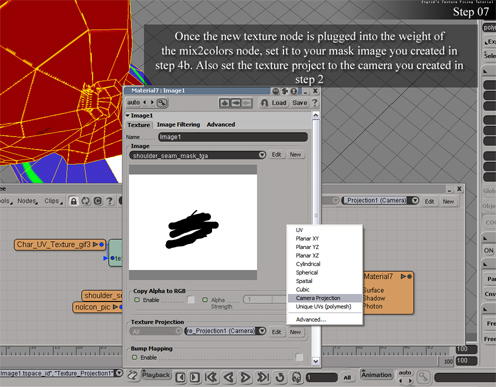Click the loop playback icon
Viewport: 496px width, 387px height.
point(280,377)
